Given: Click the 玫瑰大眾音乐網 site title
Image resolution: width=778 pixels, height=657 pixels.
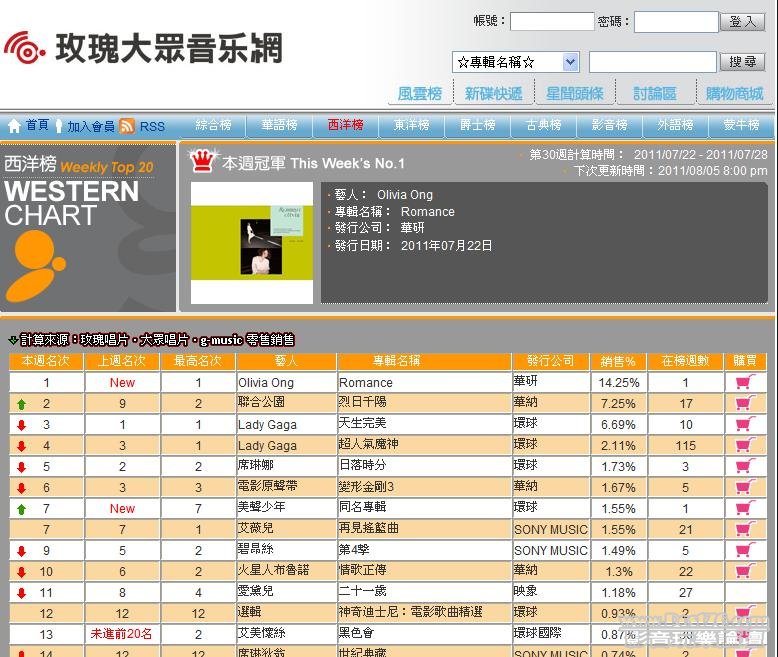Looking at the screenshot, I should coord(169,48).
